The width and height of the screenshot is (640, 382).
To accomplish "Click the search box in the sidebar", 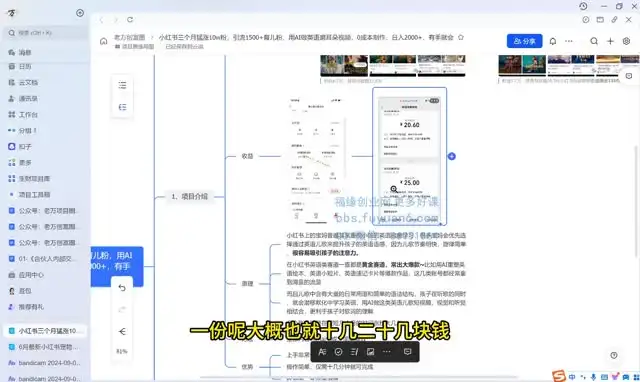I will point(46,33).
